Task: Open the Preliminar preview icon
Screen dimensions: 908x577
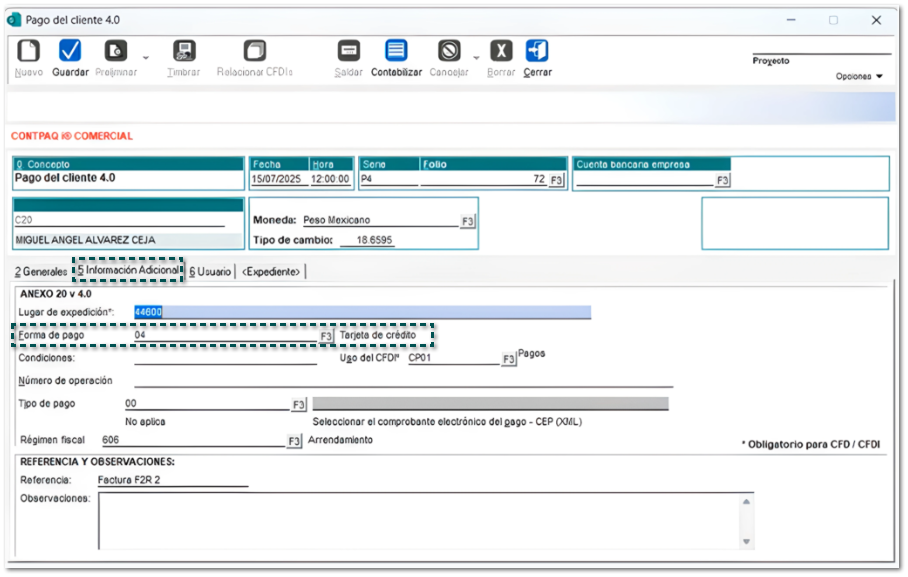Action: pos(116,51)
